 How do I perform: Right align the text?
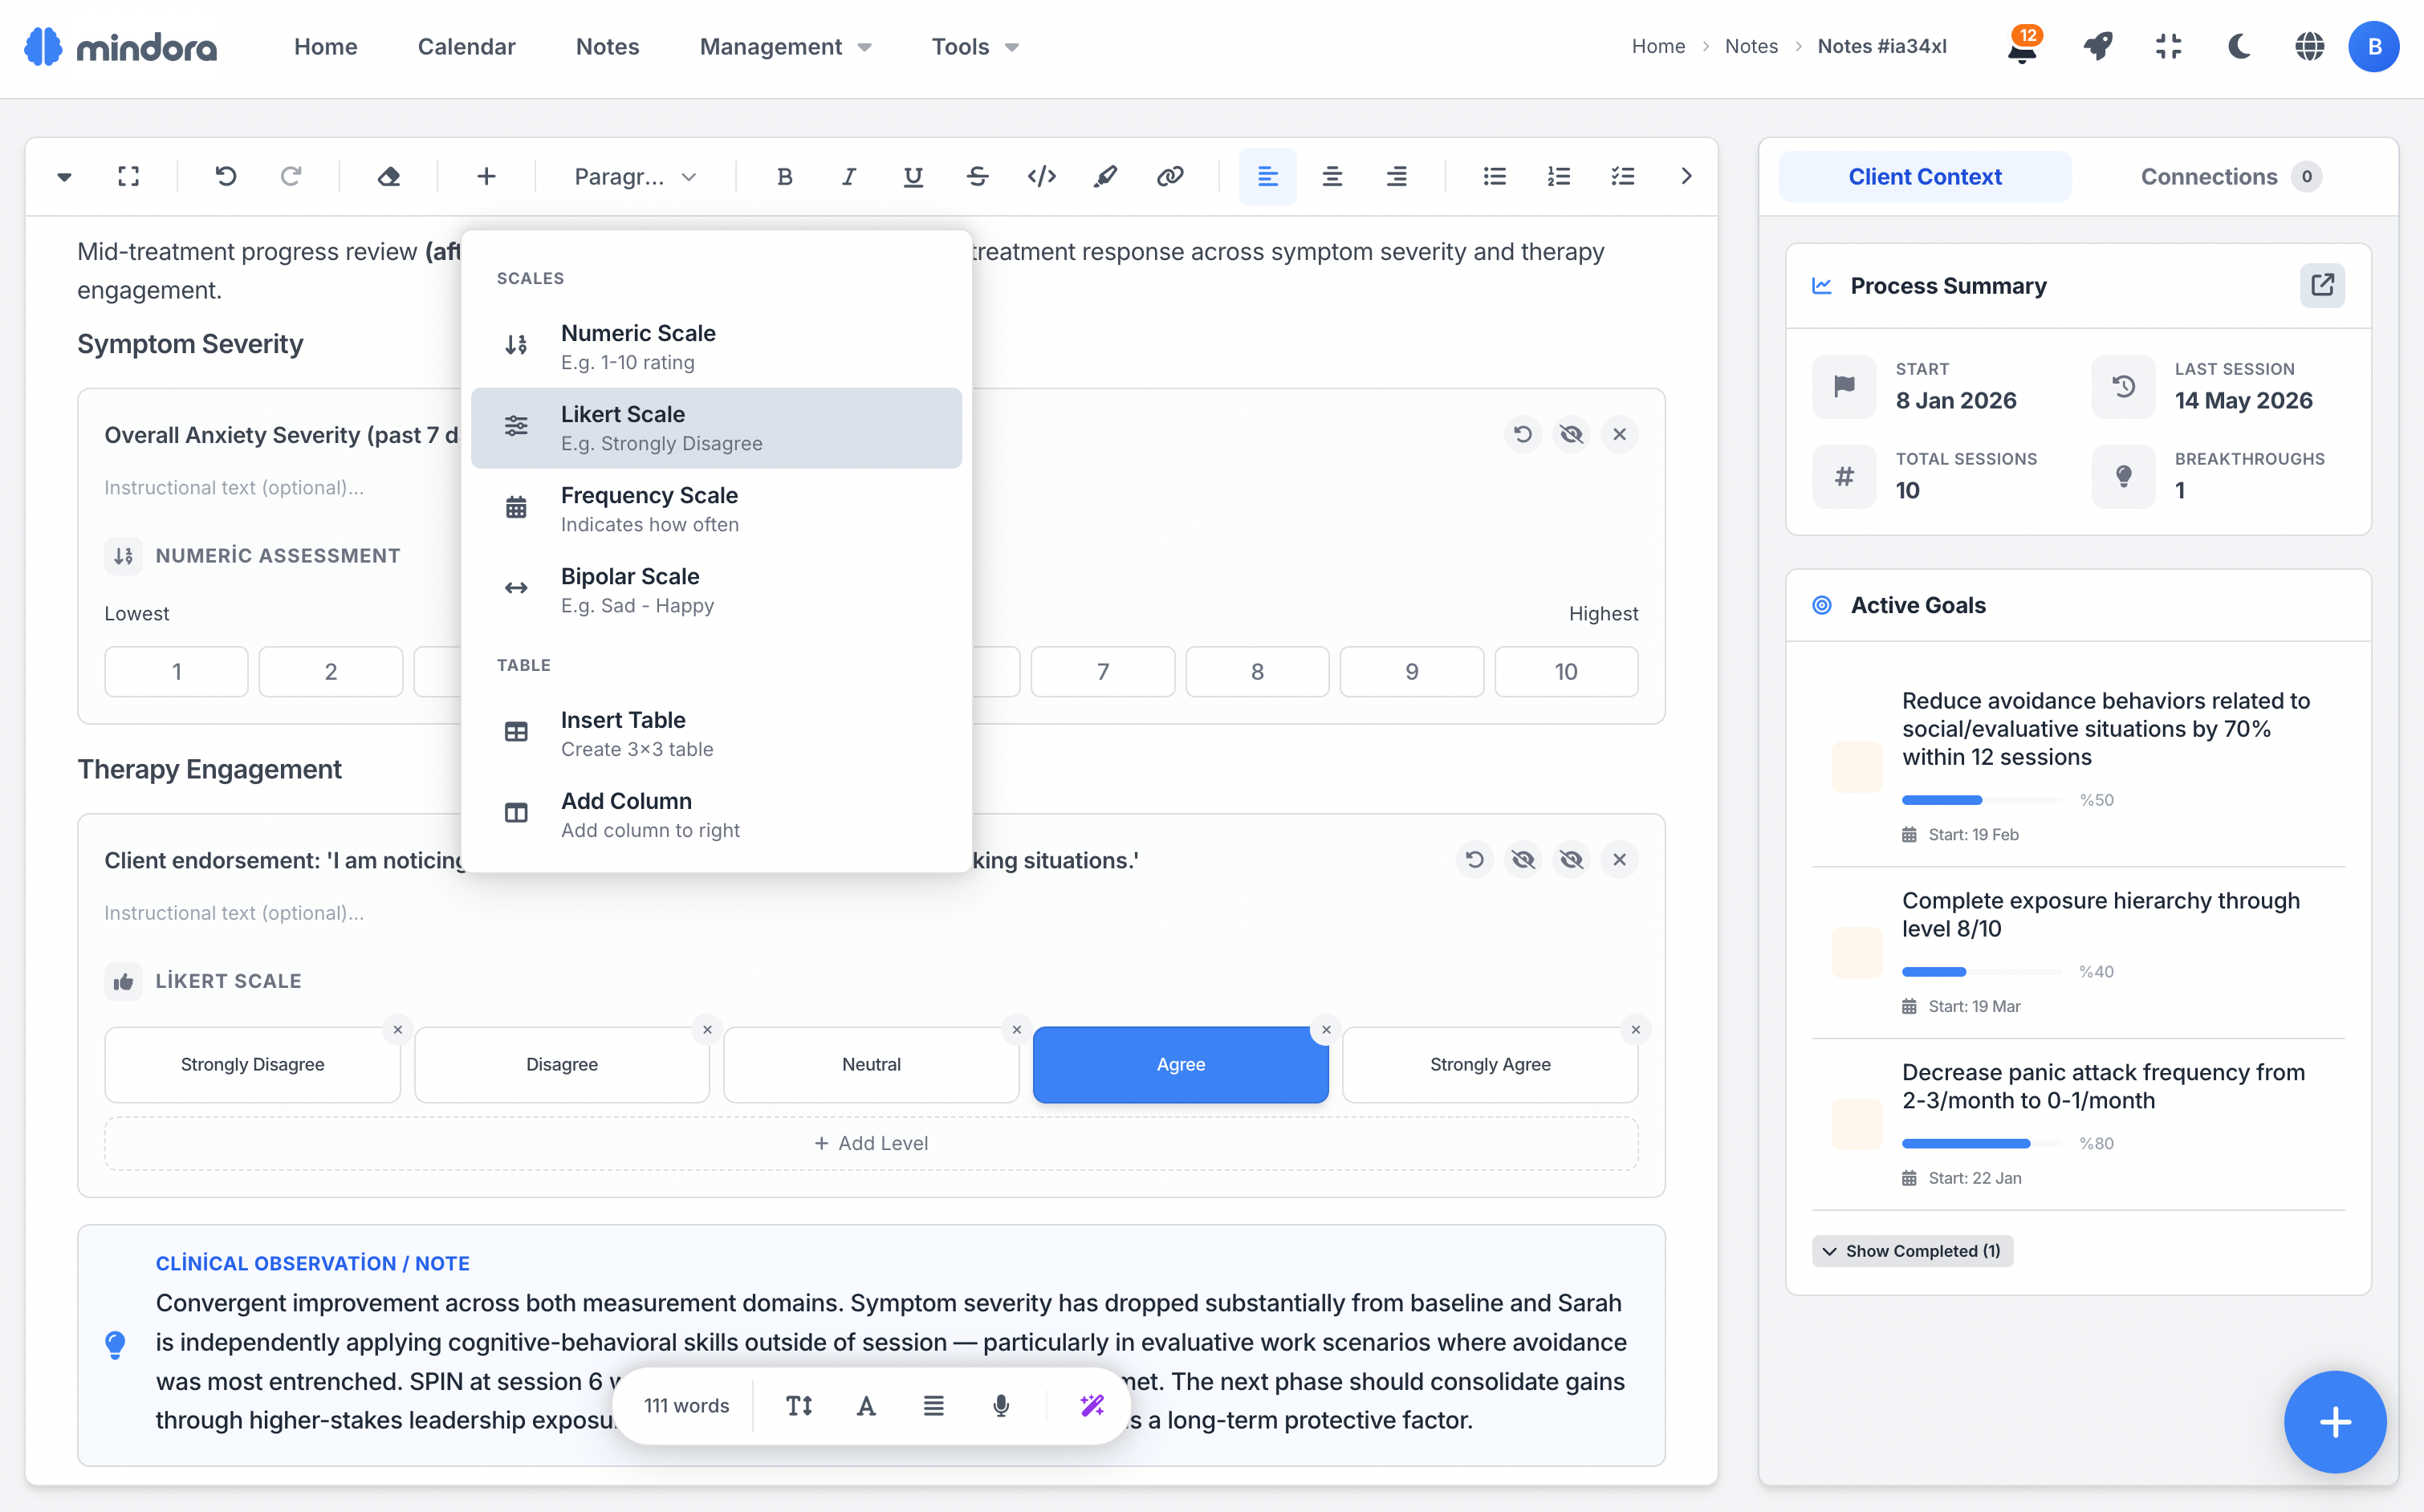1396,177
